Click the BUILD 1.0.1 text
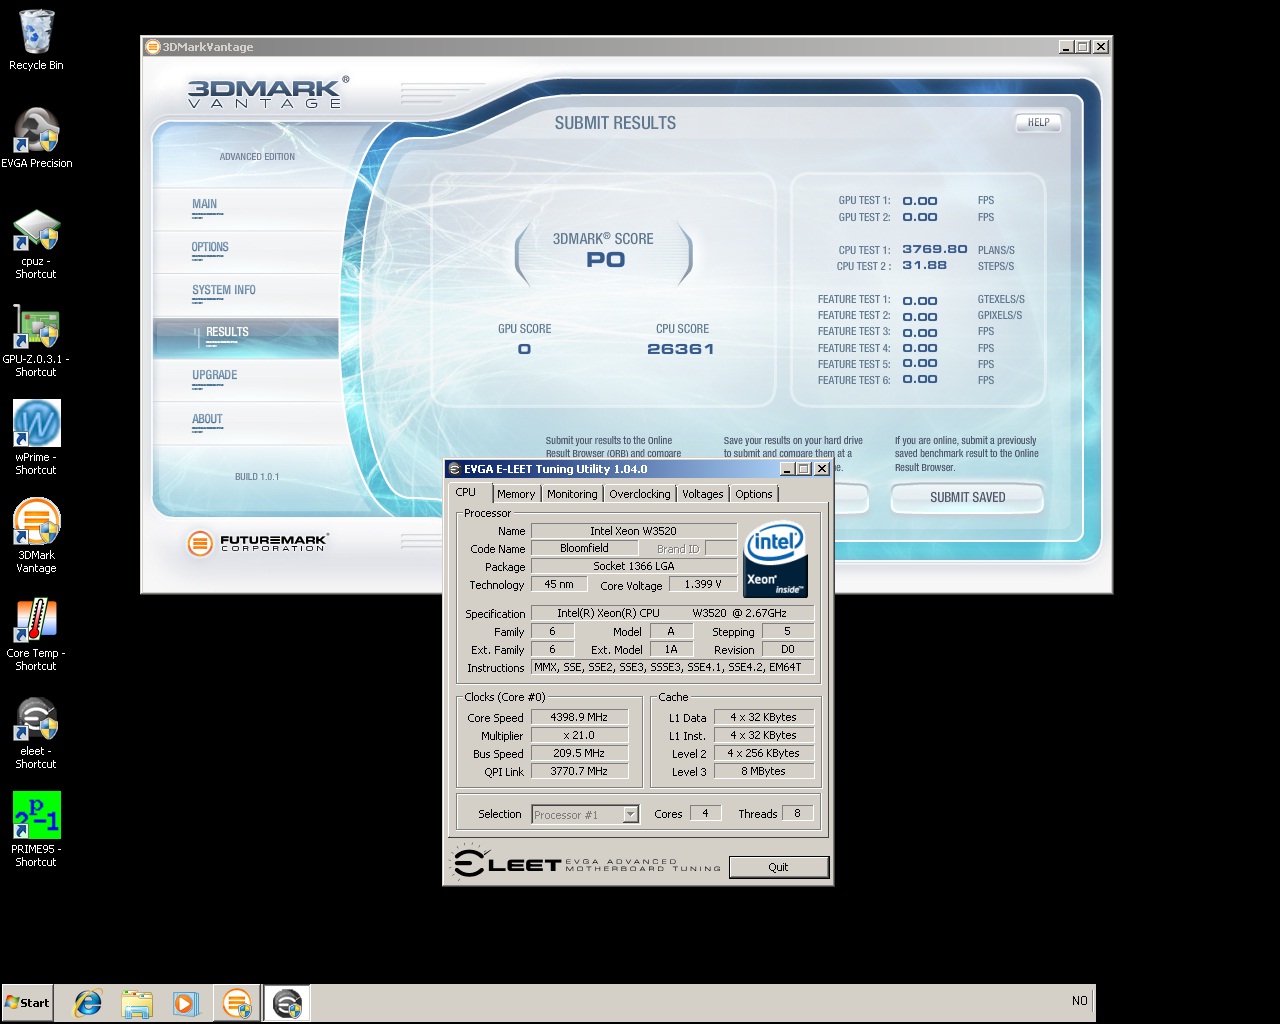 click(x=257, y=477)
